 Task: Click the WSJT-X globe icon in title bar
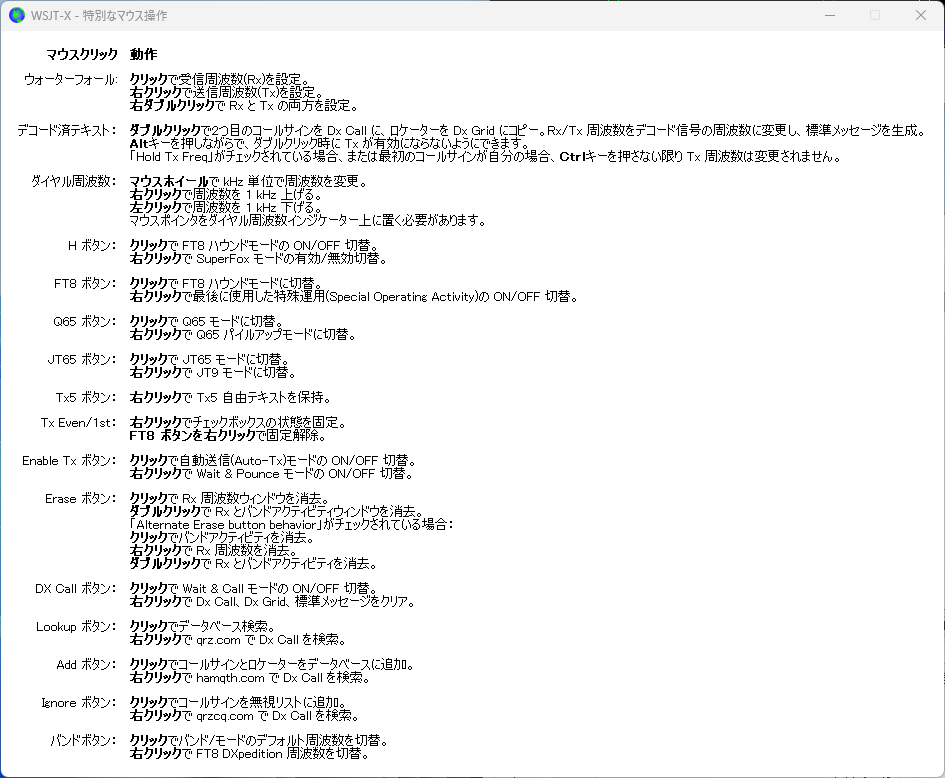(17, 15)
